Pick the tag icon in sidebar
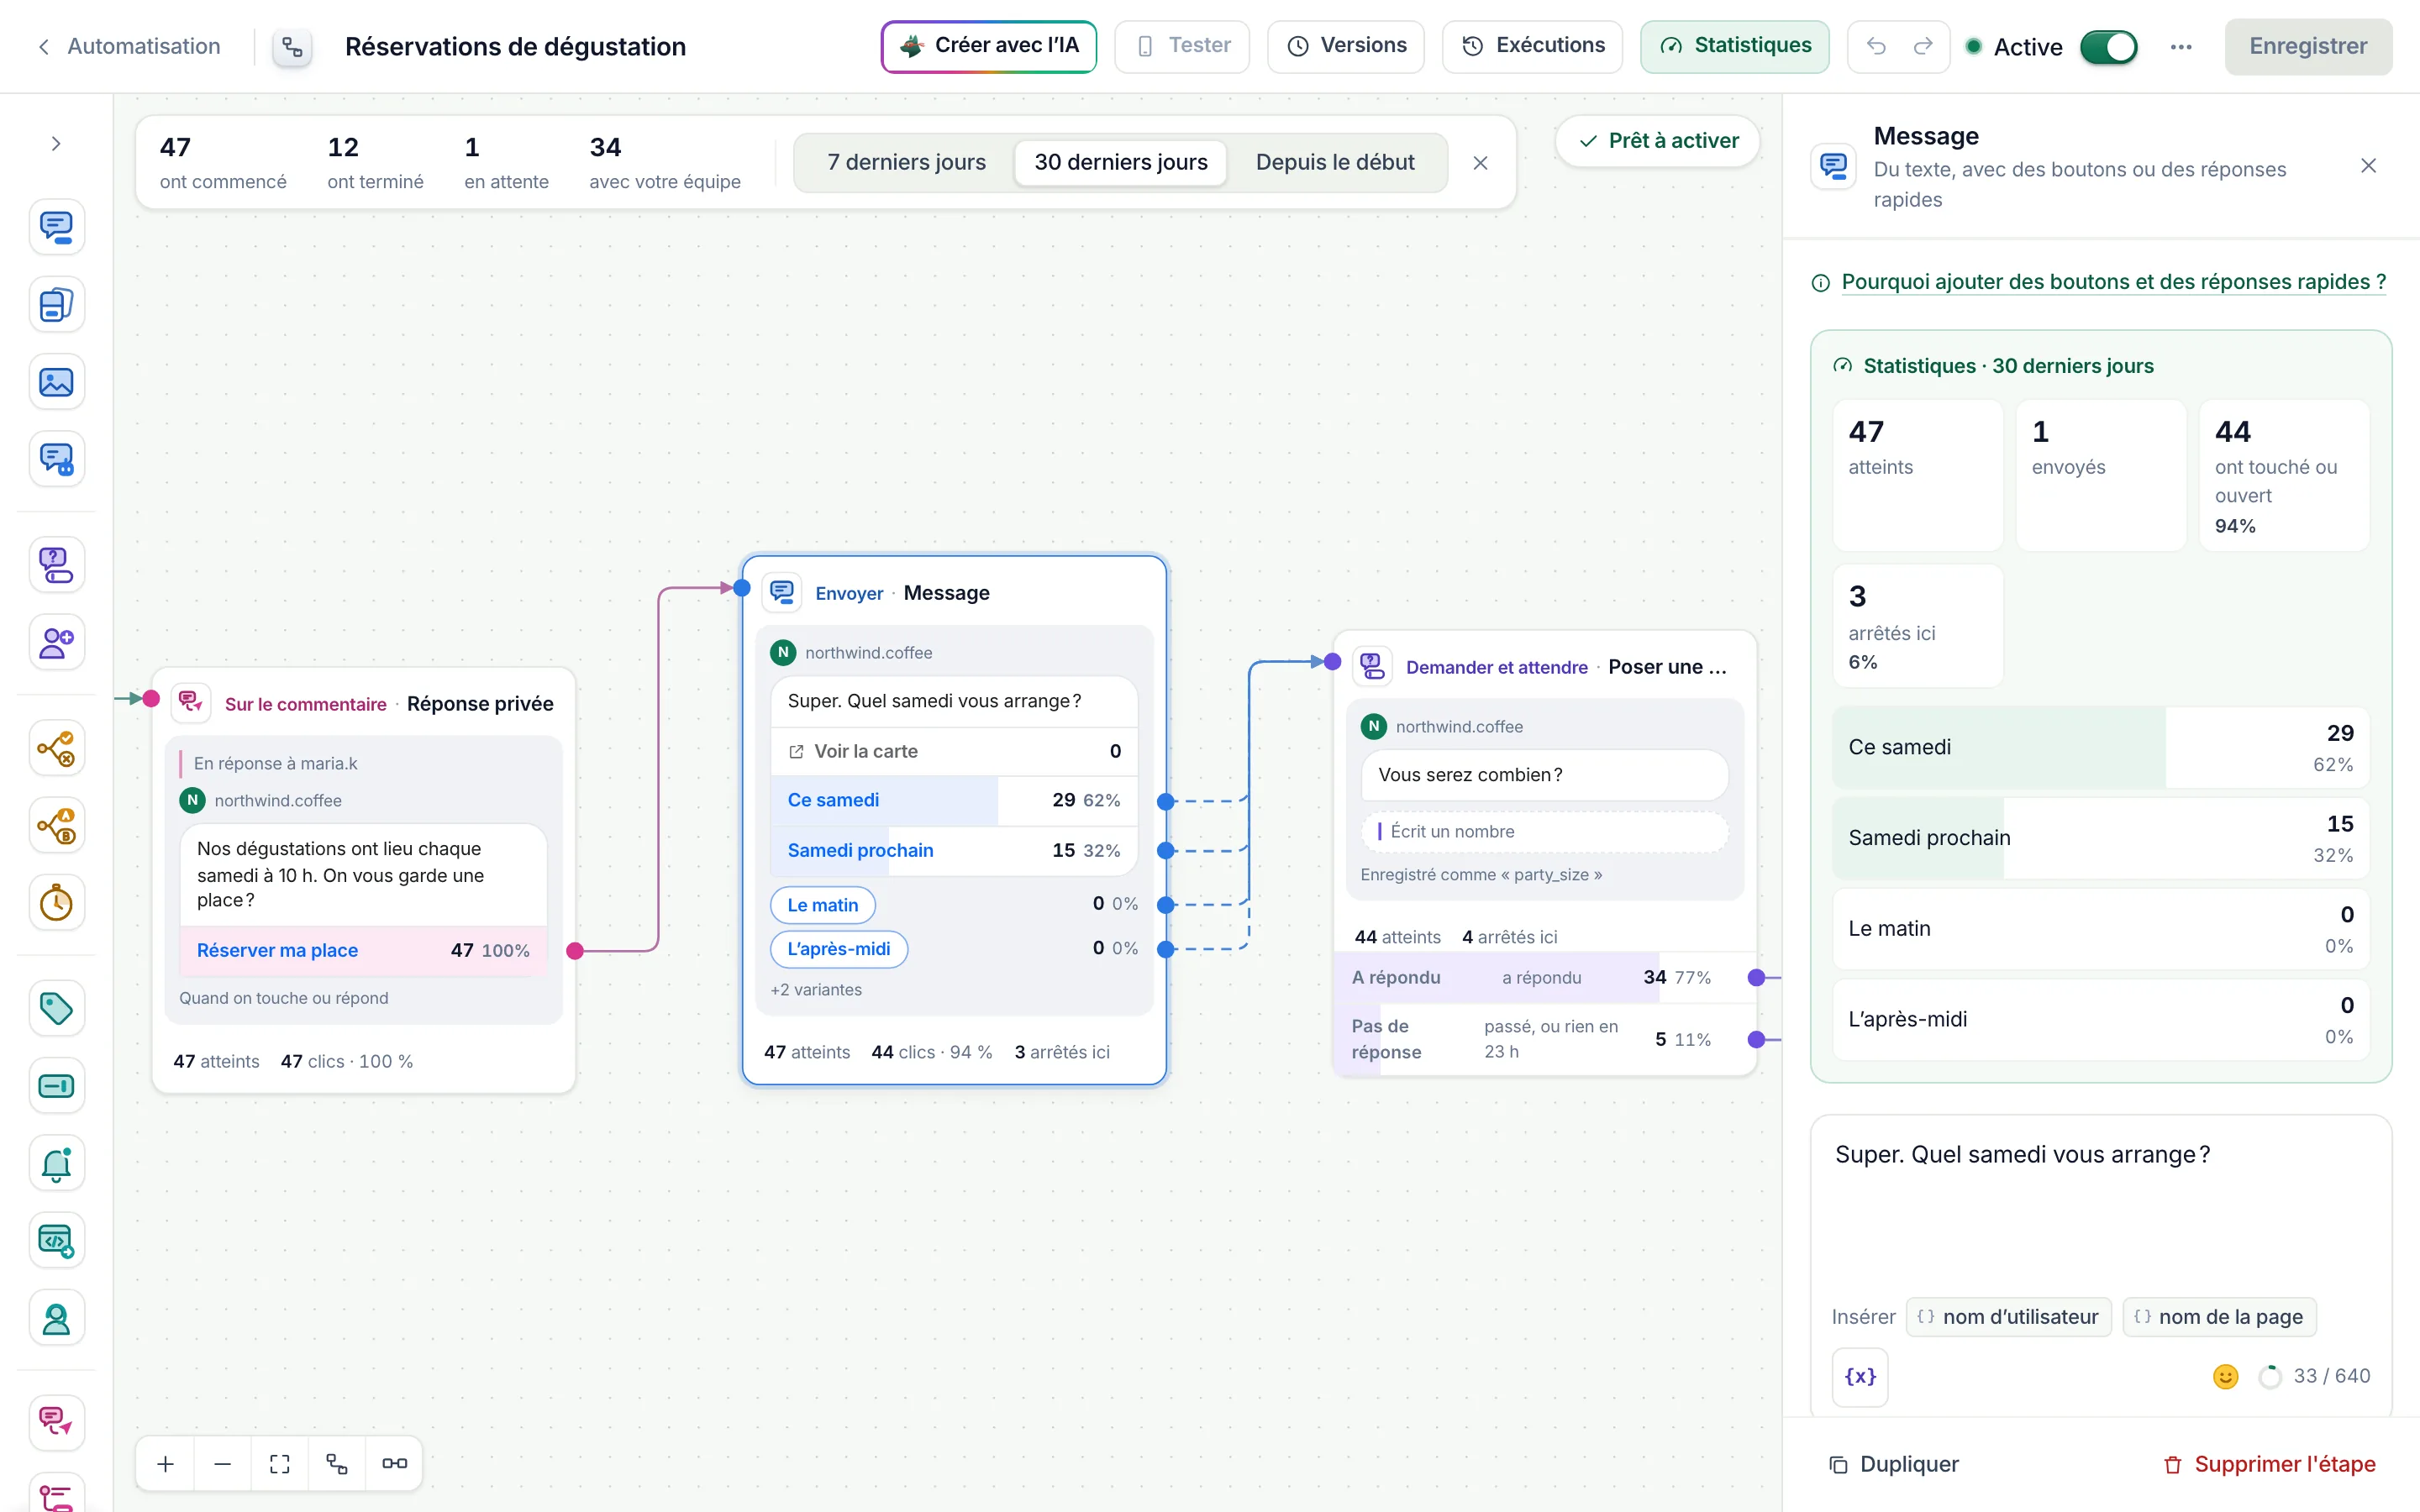This screenshot has height=1512, width=2420. [x=56, y=1008]
